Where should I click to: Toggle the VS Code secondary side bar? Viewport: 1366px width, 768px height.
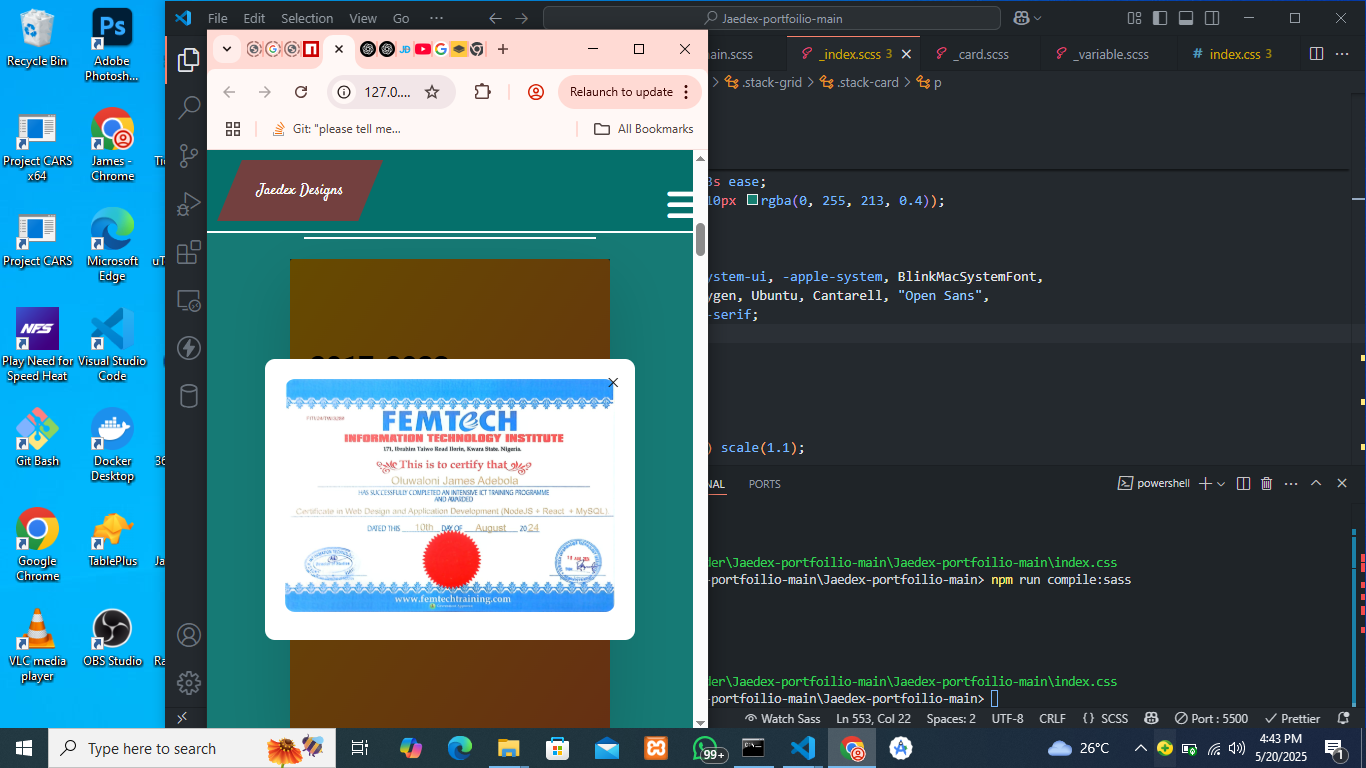click(x=1212, y=18)
